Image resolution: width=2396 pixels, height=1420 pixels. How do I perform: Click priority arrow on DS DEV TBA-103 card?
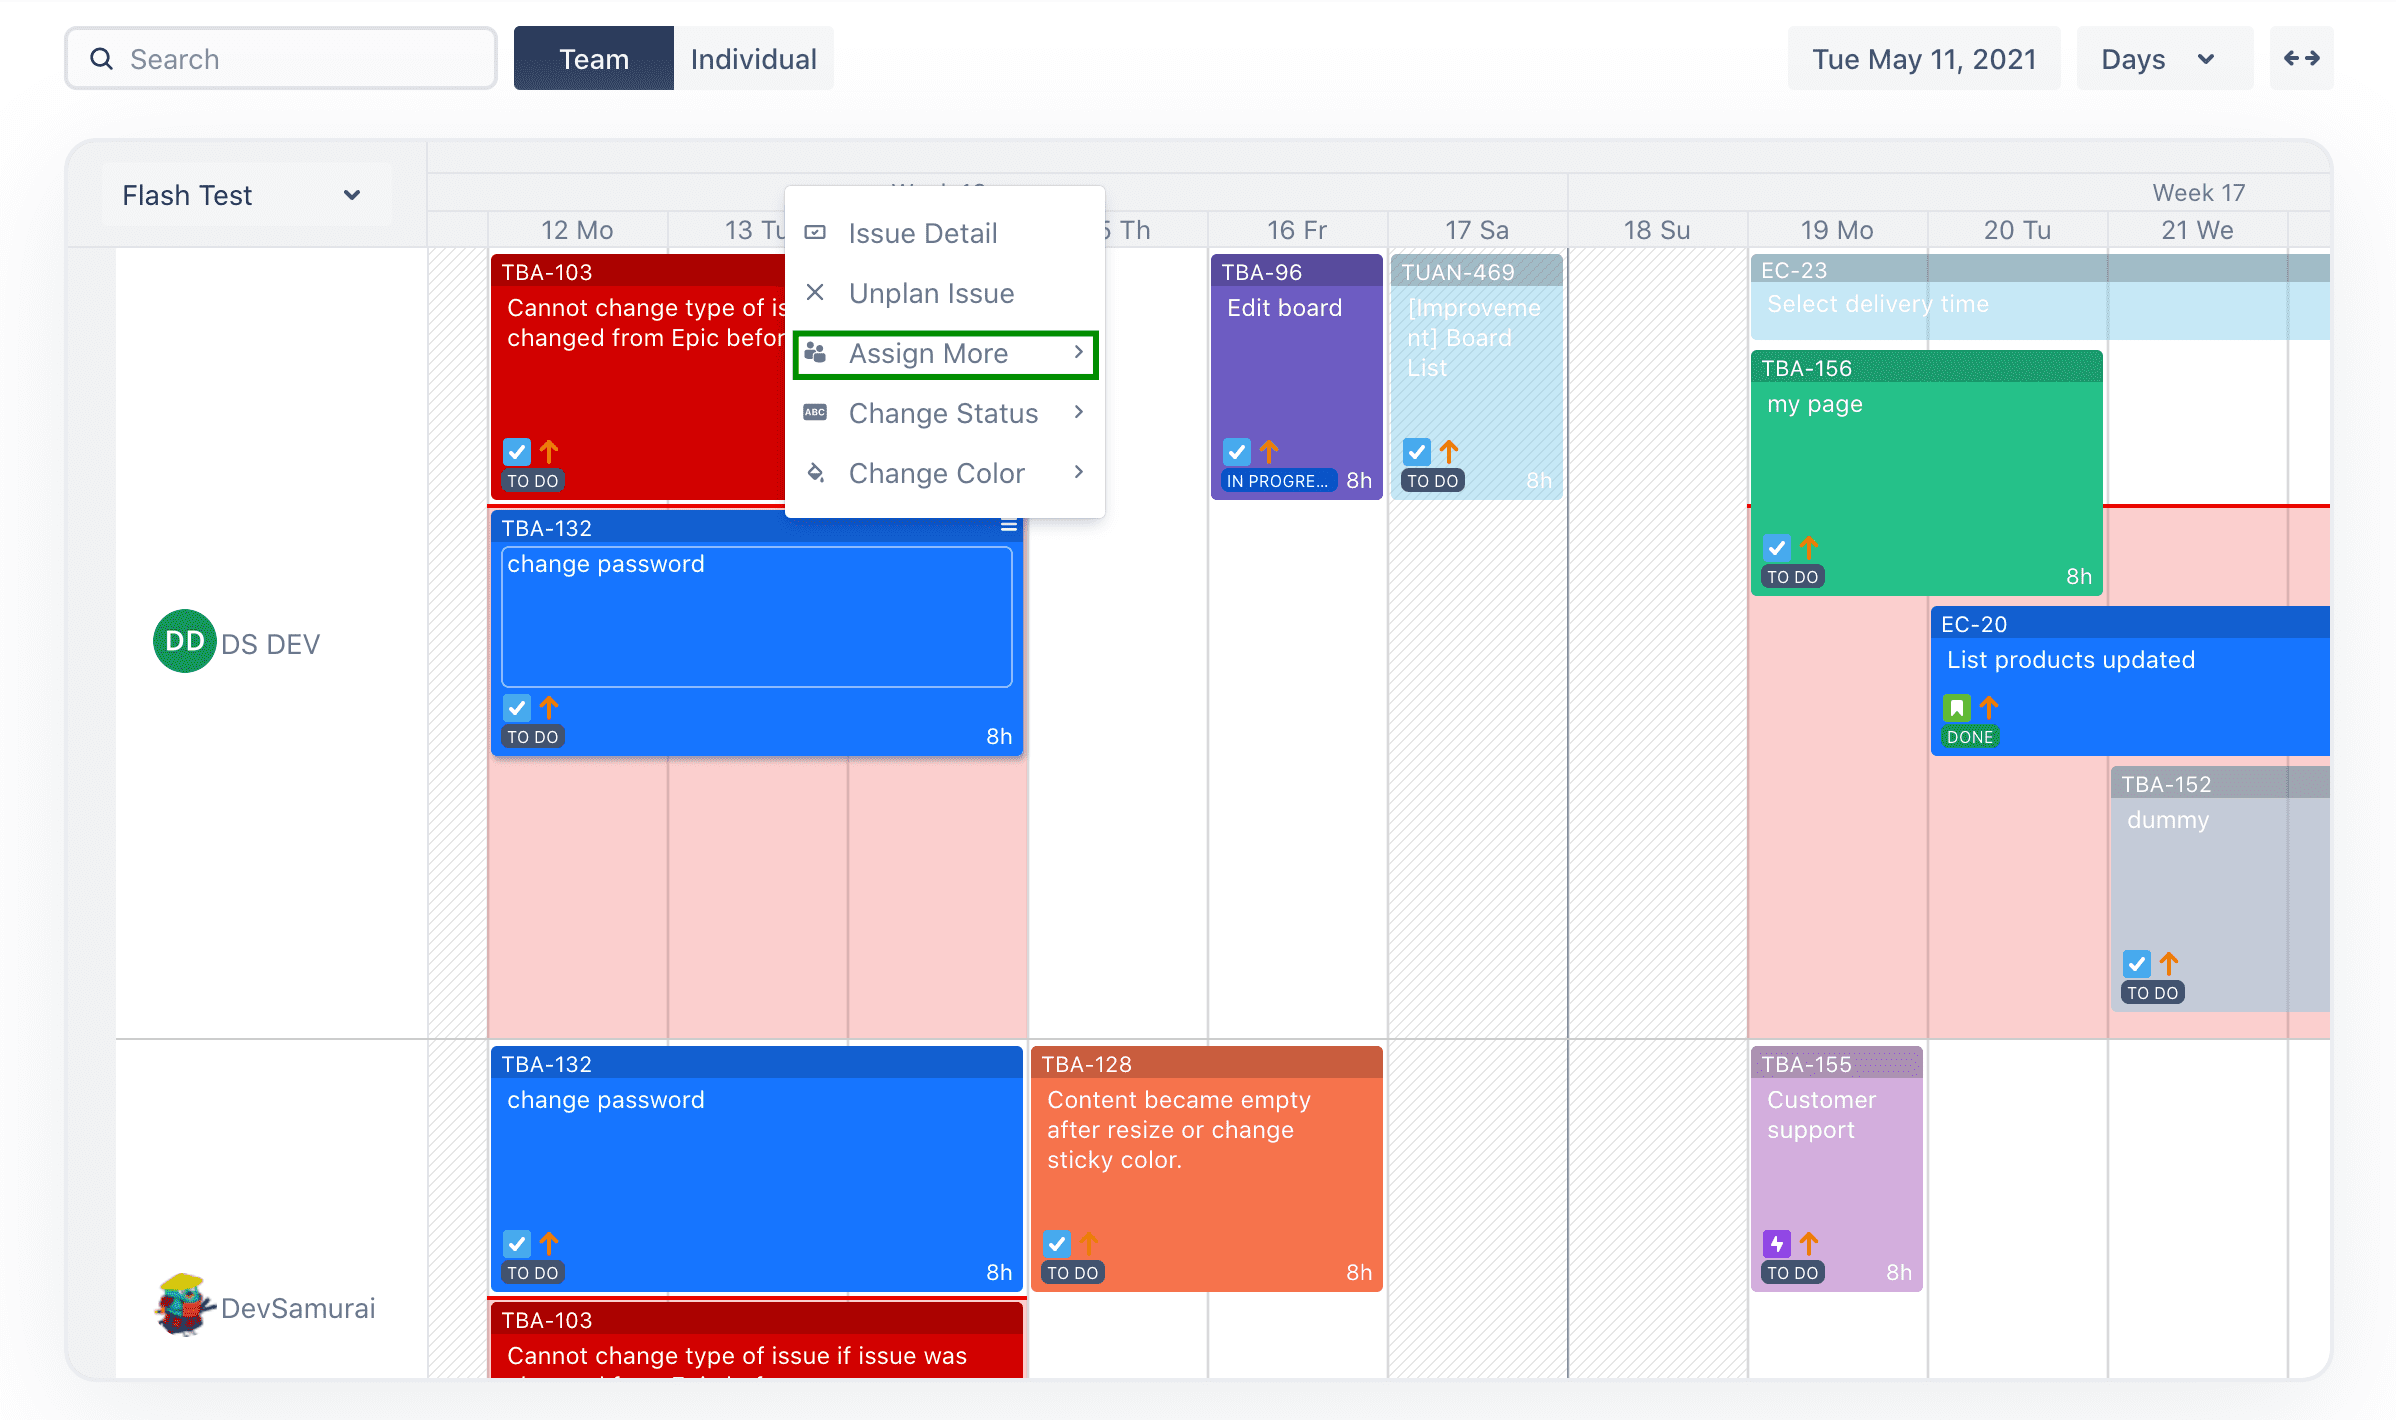click(549, 452)
